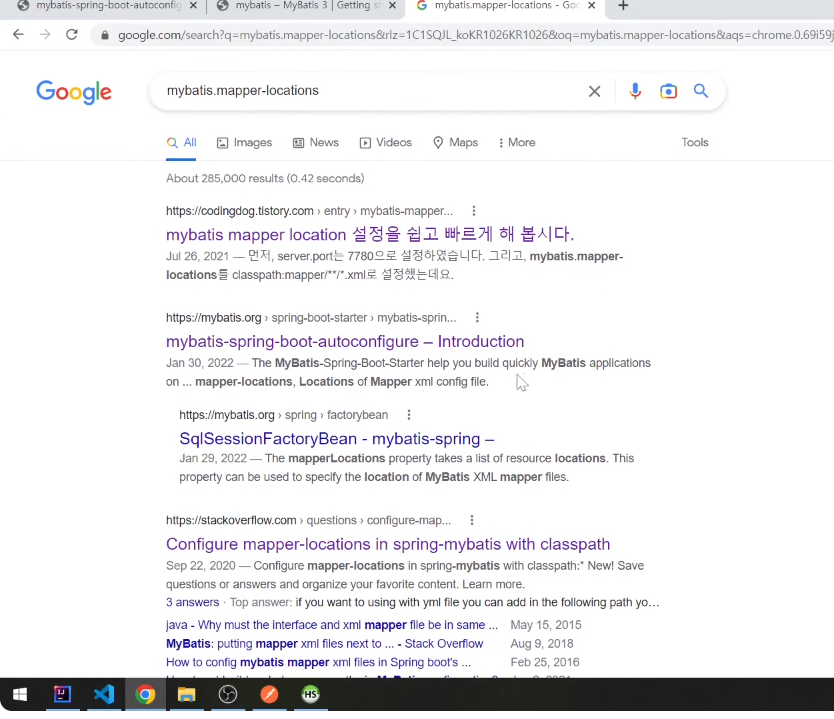Open the search Tools options
Image resolution: width=834 pixels, height=719 pixels.
point(695,143)
